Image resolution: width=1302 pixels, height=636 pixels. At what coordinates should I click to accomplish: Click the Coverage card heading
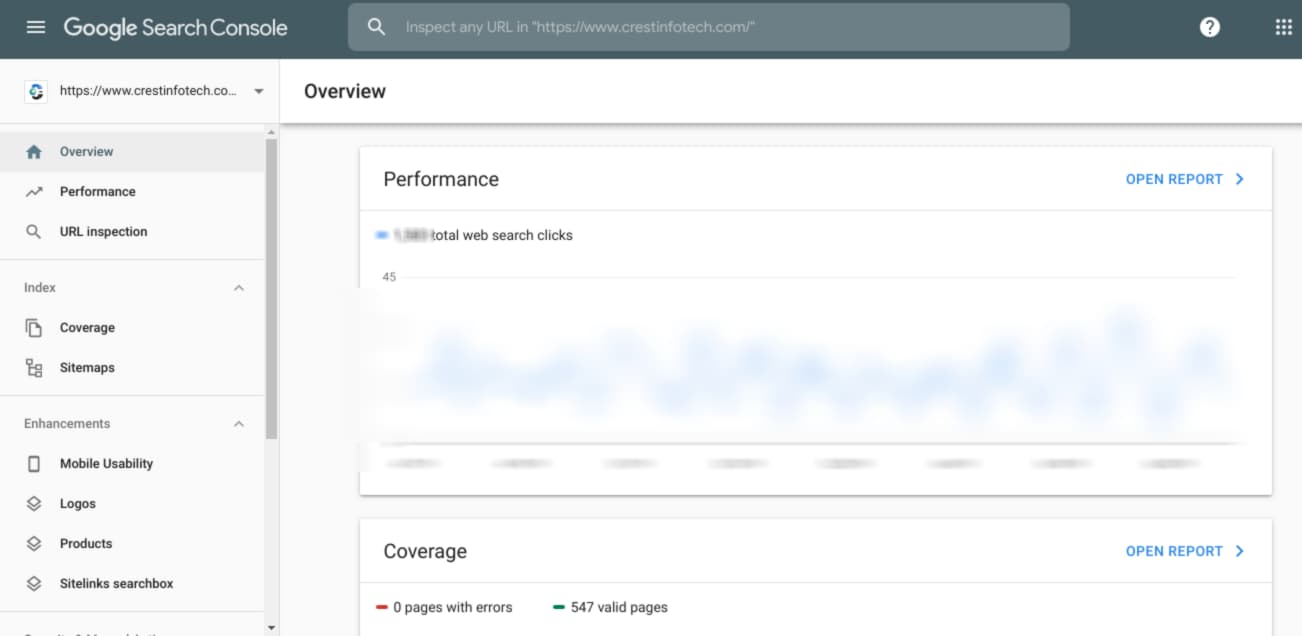point(425,551)
